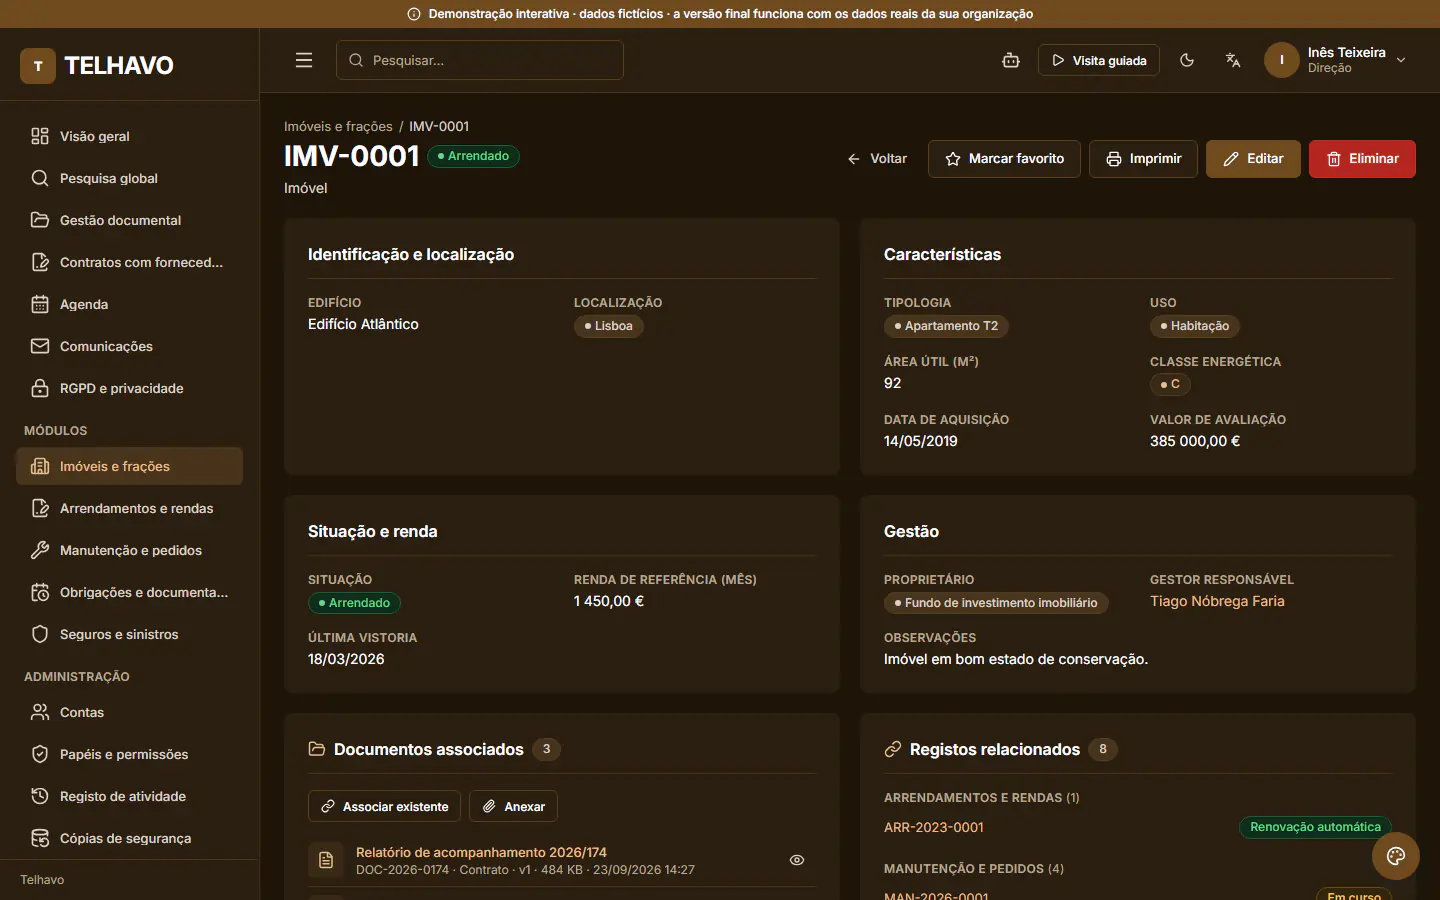1440x900 pixels.
Task: Go back with the Voltar button
Action: tap(877, 159)
